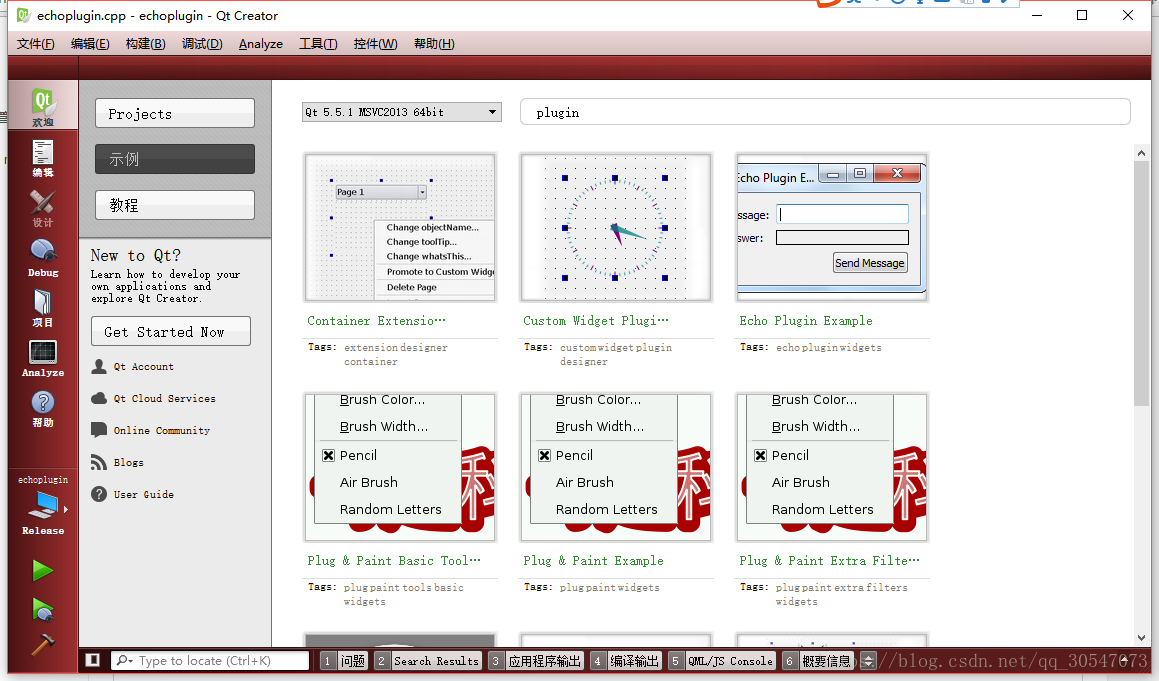Select the 示例 (Examples) tab button
The height and width of the screenshot is (681, 1159).
click(174, 159)
